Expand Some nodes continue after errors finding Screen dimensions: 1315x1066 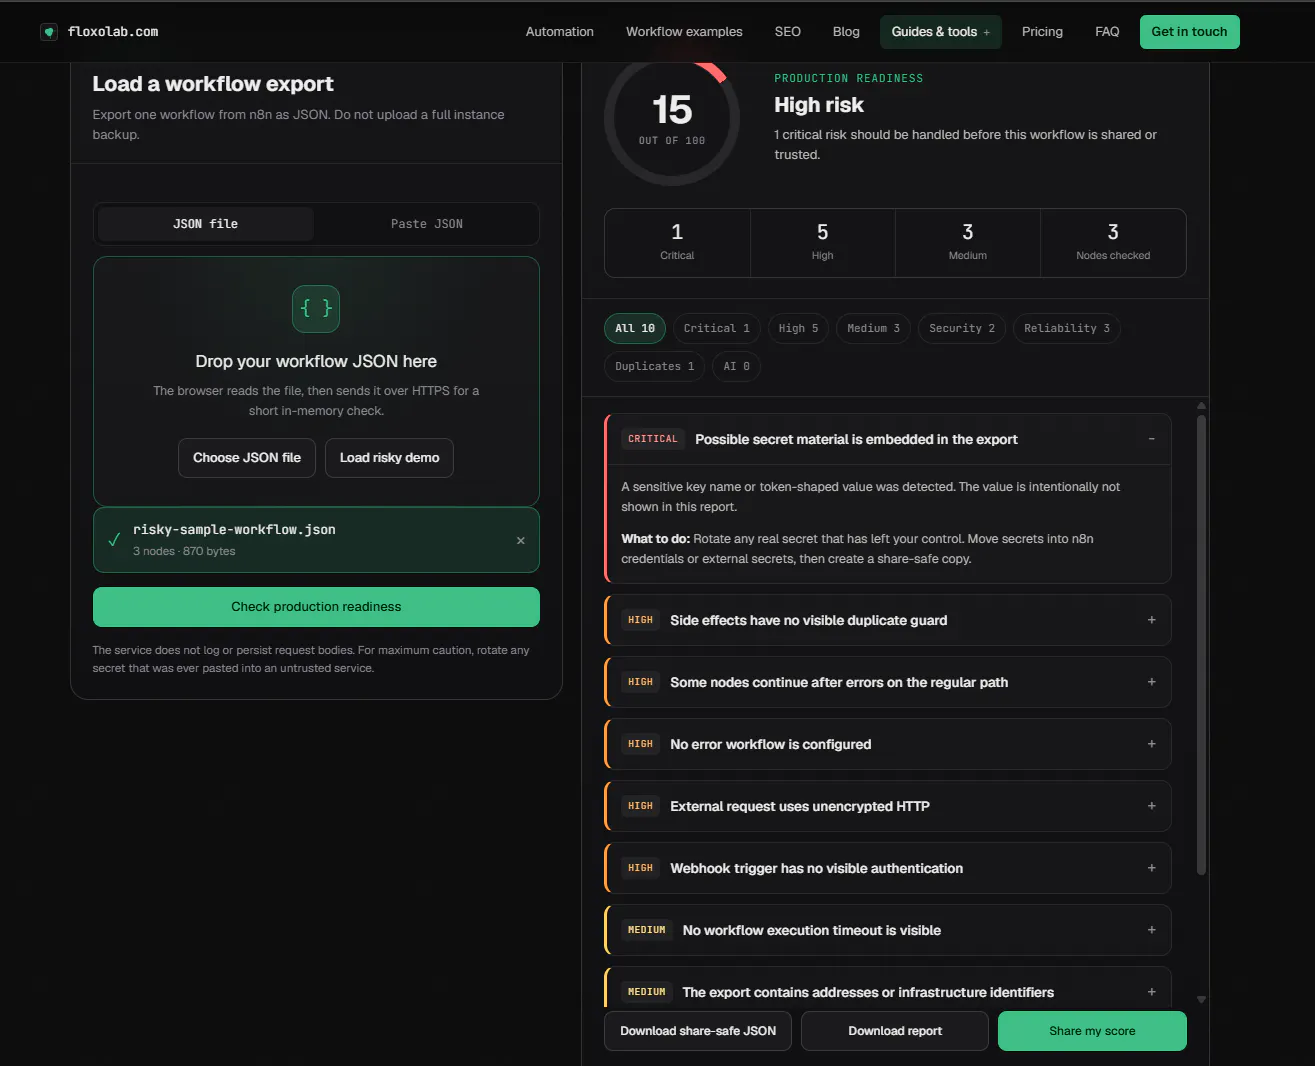pyautogui.click(x=1151, y=682)
